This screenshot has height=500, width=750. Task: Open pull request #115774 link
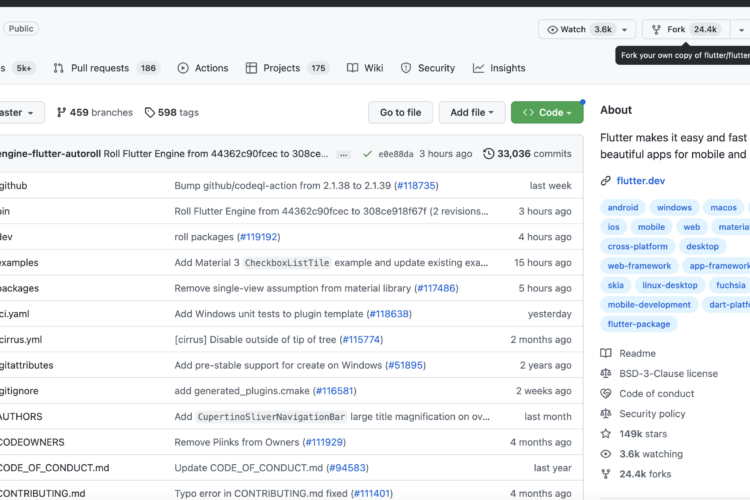361,340
